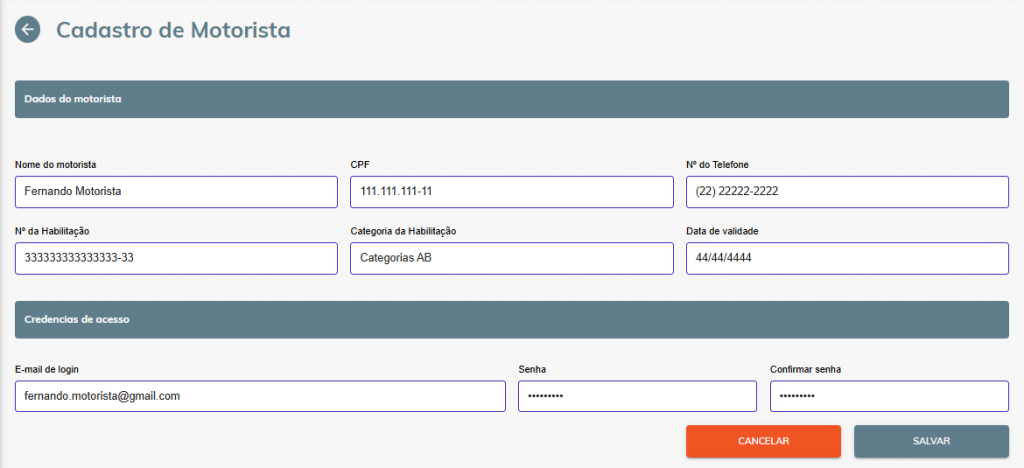
Task: Click the E-mail de login label
Action: coord(46,369)
